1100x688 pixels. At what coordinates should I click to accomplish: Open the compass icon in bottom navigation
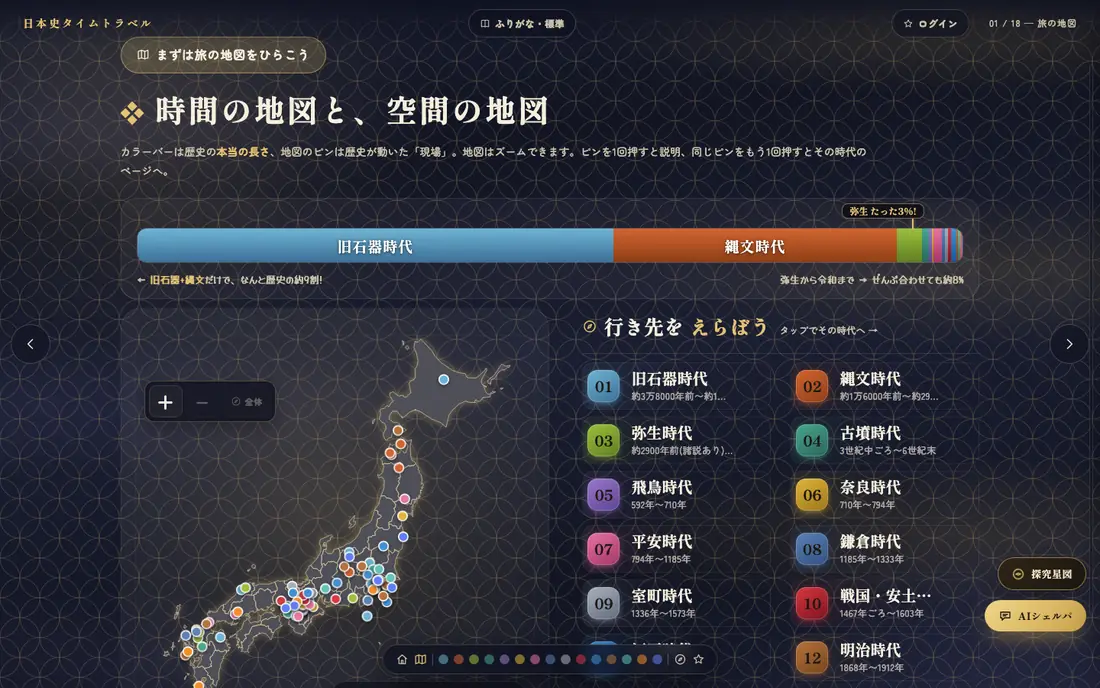[x=680, y=659]
